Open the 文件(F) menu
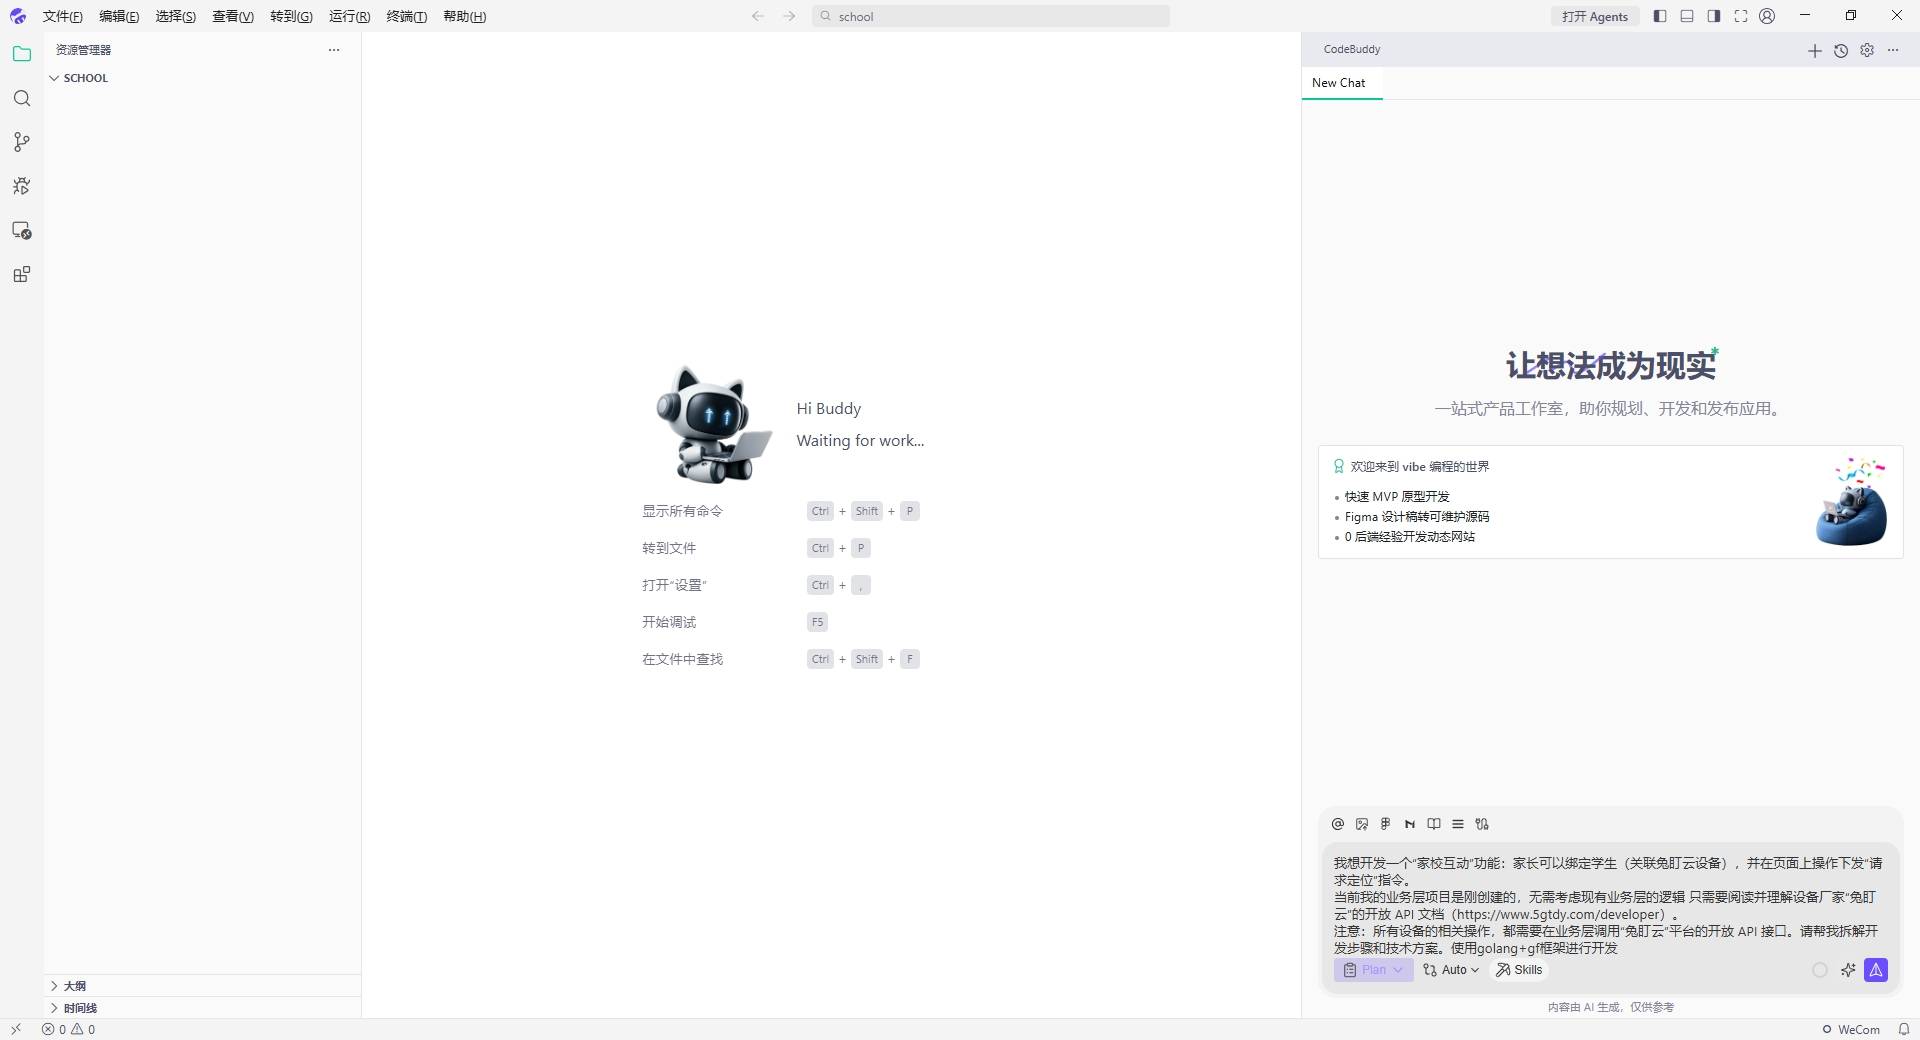Viewport: 1920px width, 1040px height. [x=62, y=16]
